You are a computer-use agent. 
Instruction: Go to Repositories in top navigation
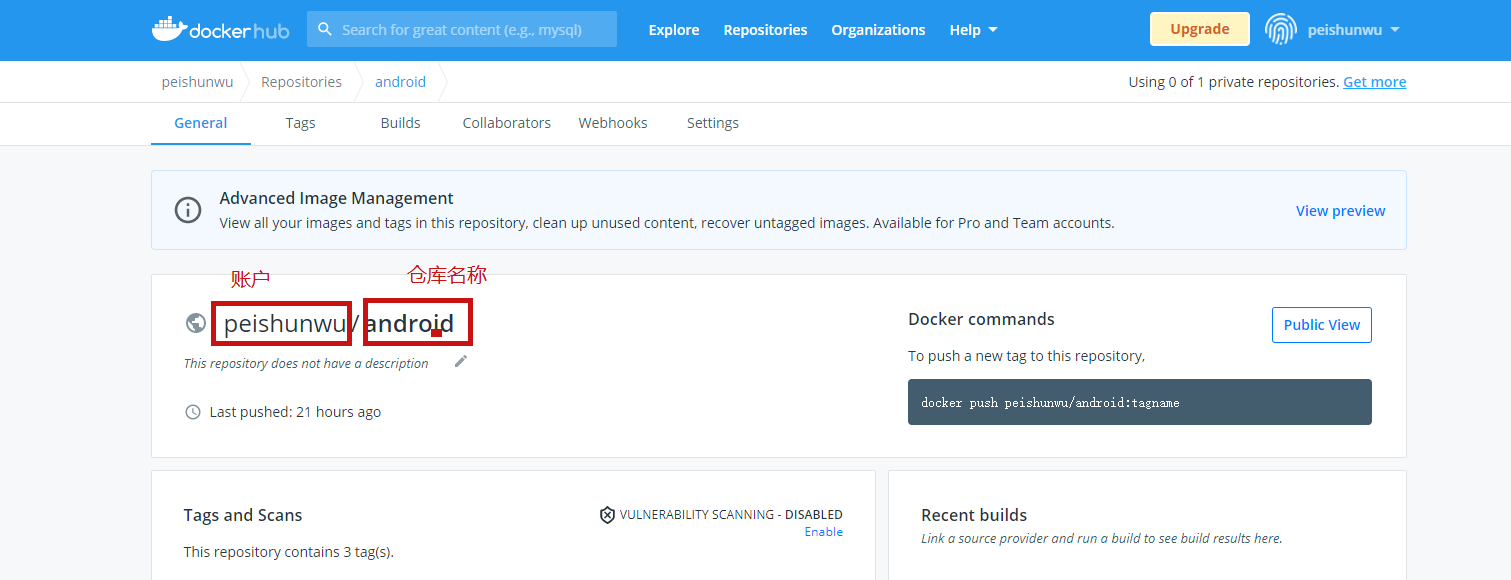coord(765,30)
